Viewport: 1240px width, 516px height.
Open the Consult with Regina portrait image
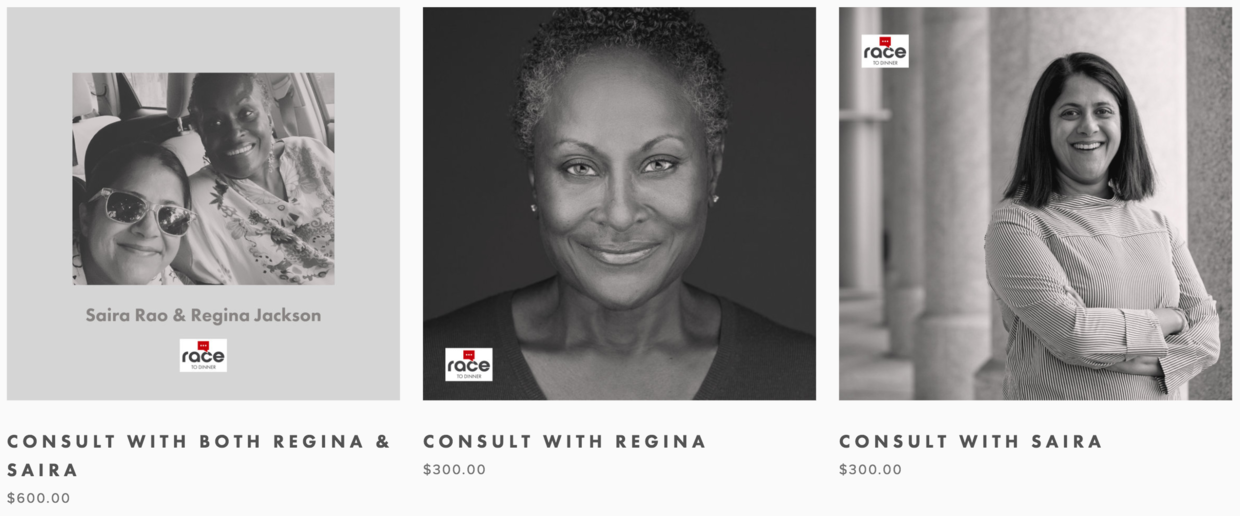pos(619,204)
